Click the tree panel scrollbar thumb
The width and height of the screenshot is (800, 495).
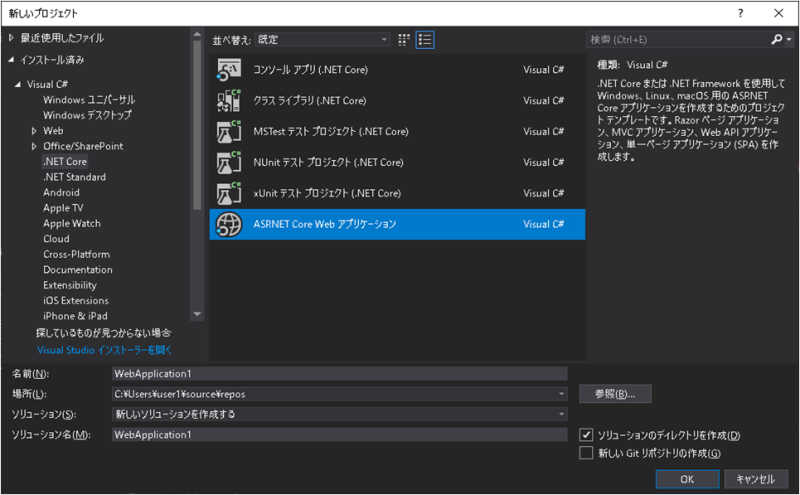point(197,125)
